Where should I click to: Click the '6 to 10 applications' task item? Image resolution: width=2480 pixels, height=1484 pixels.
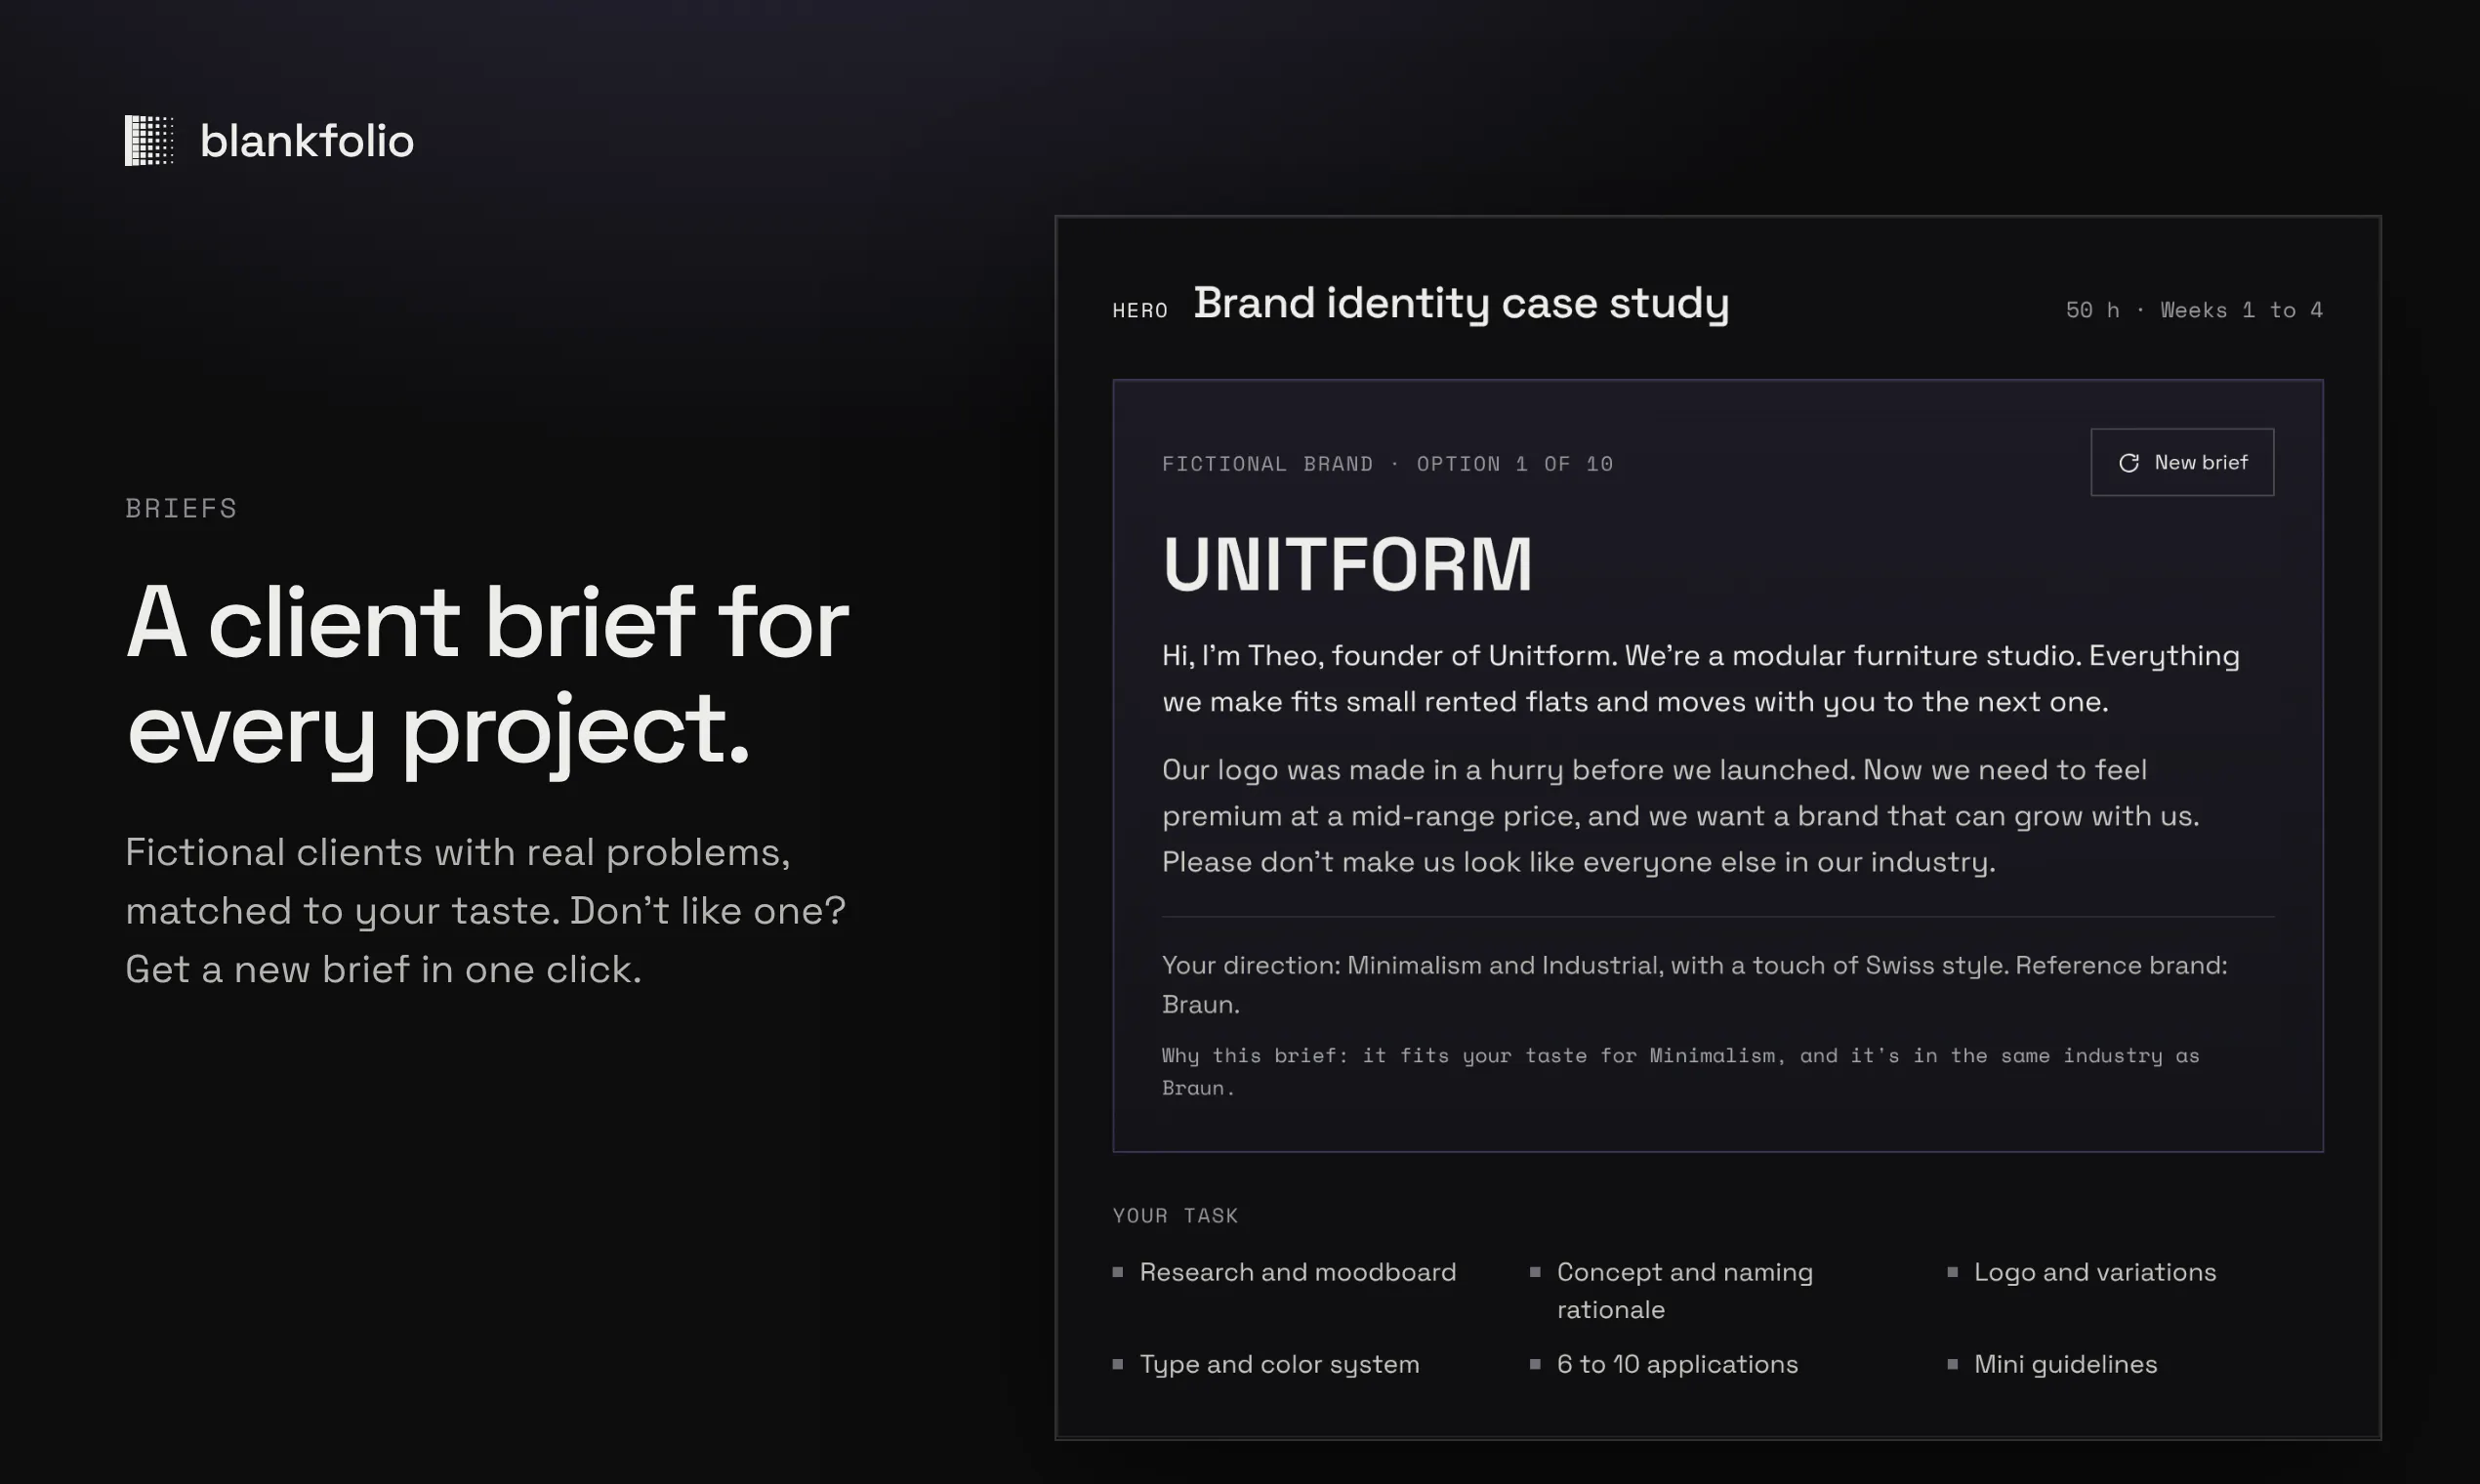click(1664, 1364)
